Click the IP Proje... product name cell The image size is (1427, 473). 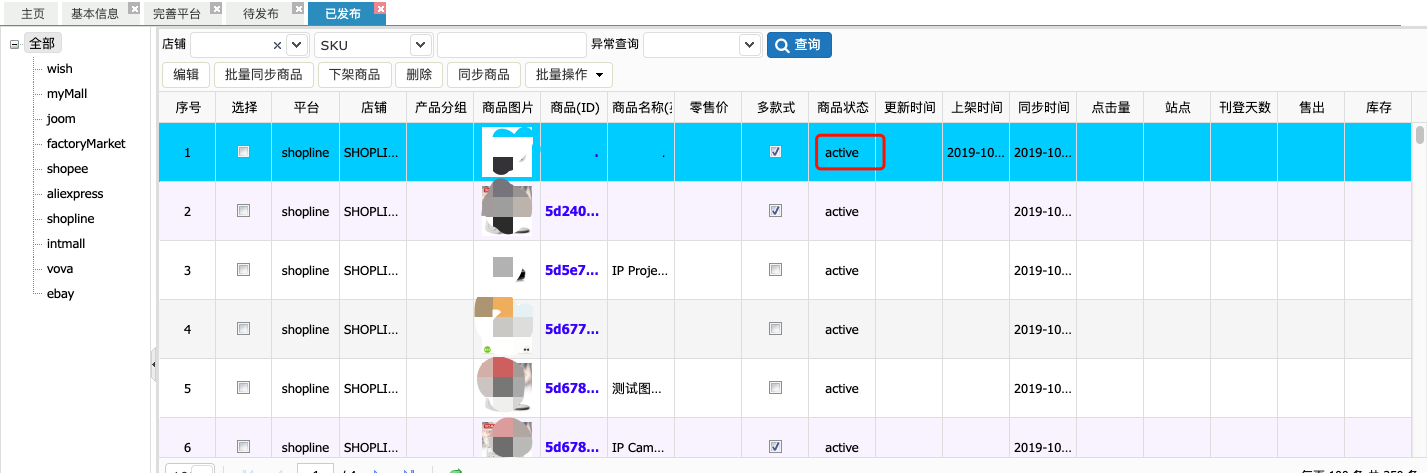click(640, 271)
